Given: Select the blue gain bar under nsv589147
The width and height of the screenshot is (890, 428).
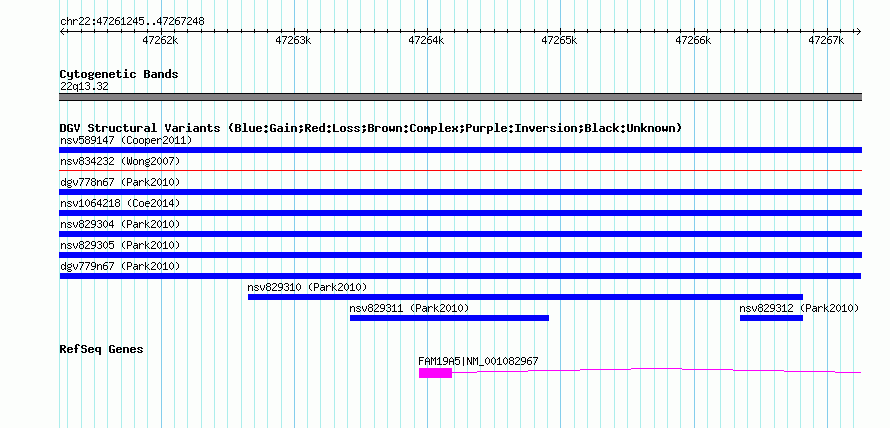Looking at the screenshot, I should (x=460, y=150).
